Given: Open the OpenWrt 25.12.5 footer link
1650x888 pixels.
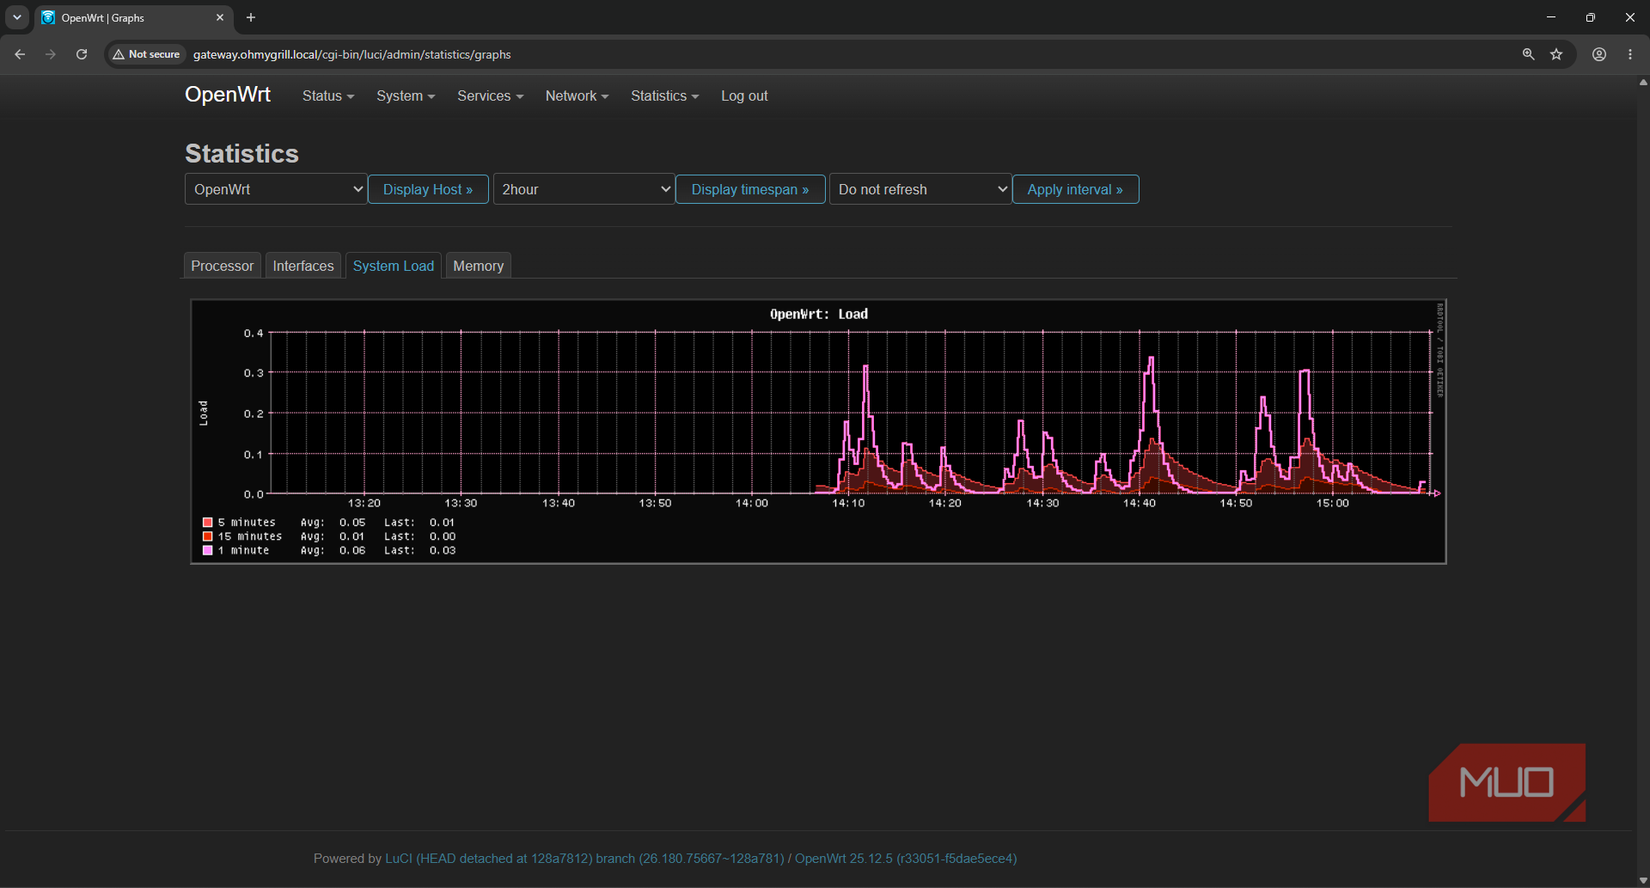Looking at the screenshot, I should tap(906, 858).
